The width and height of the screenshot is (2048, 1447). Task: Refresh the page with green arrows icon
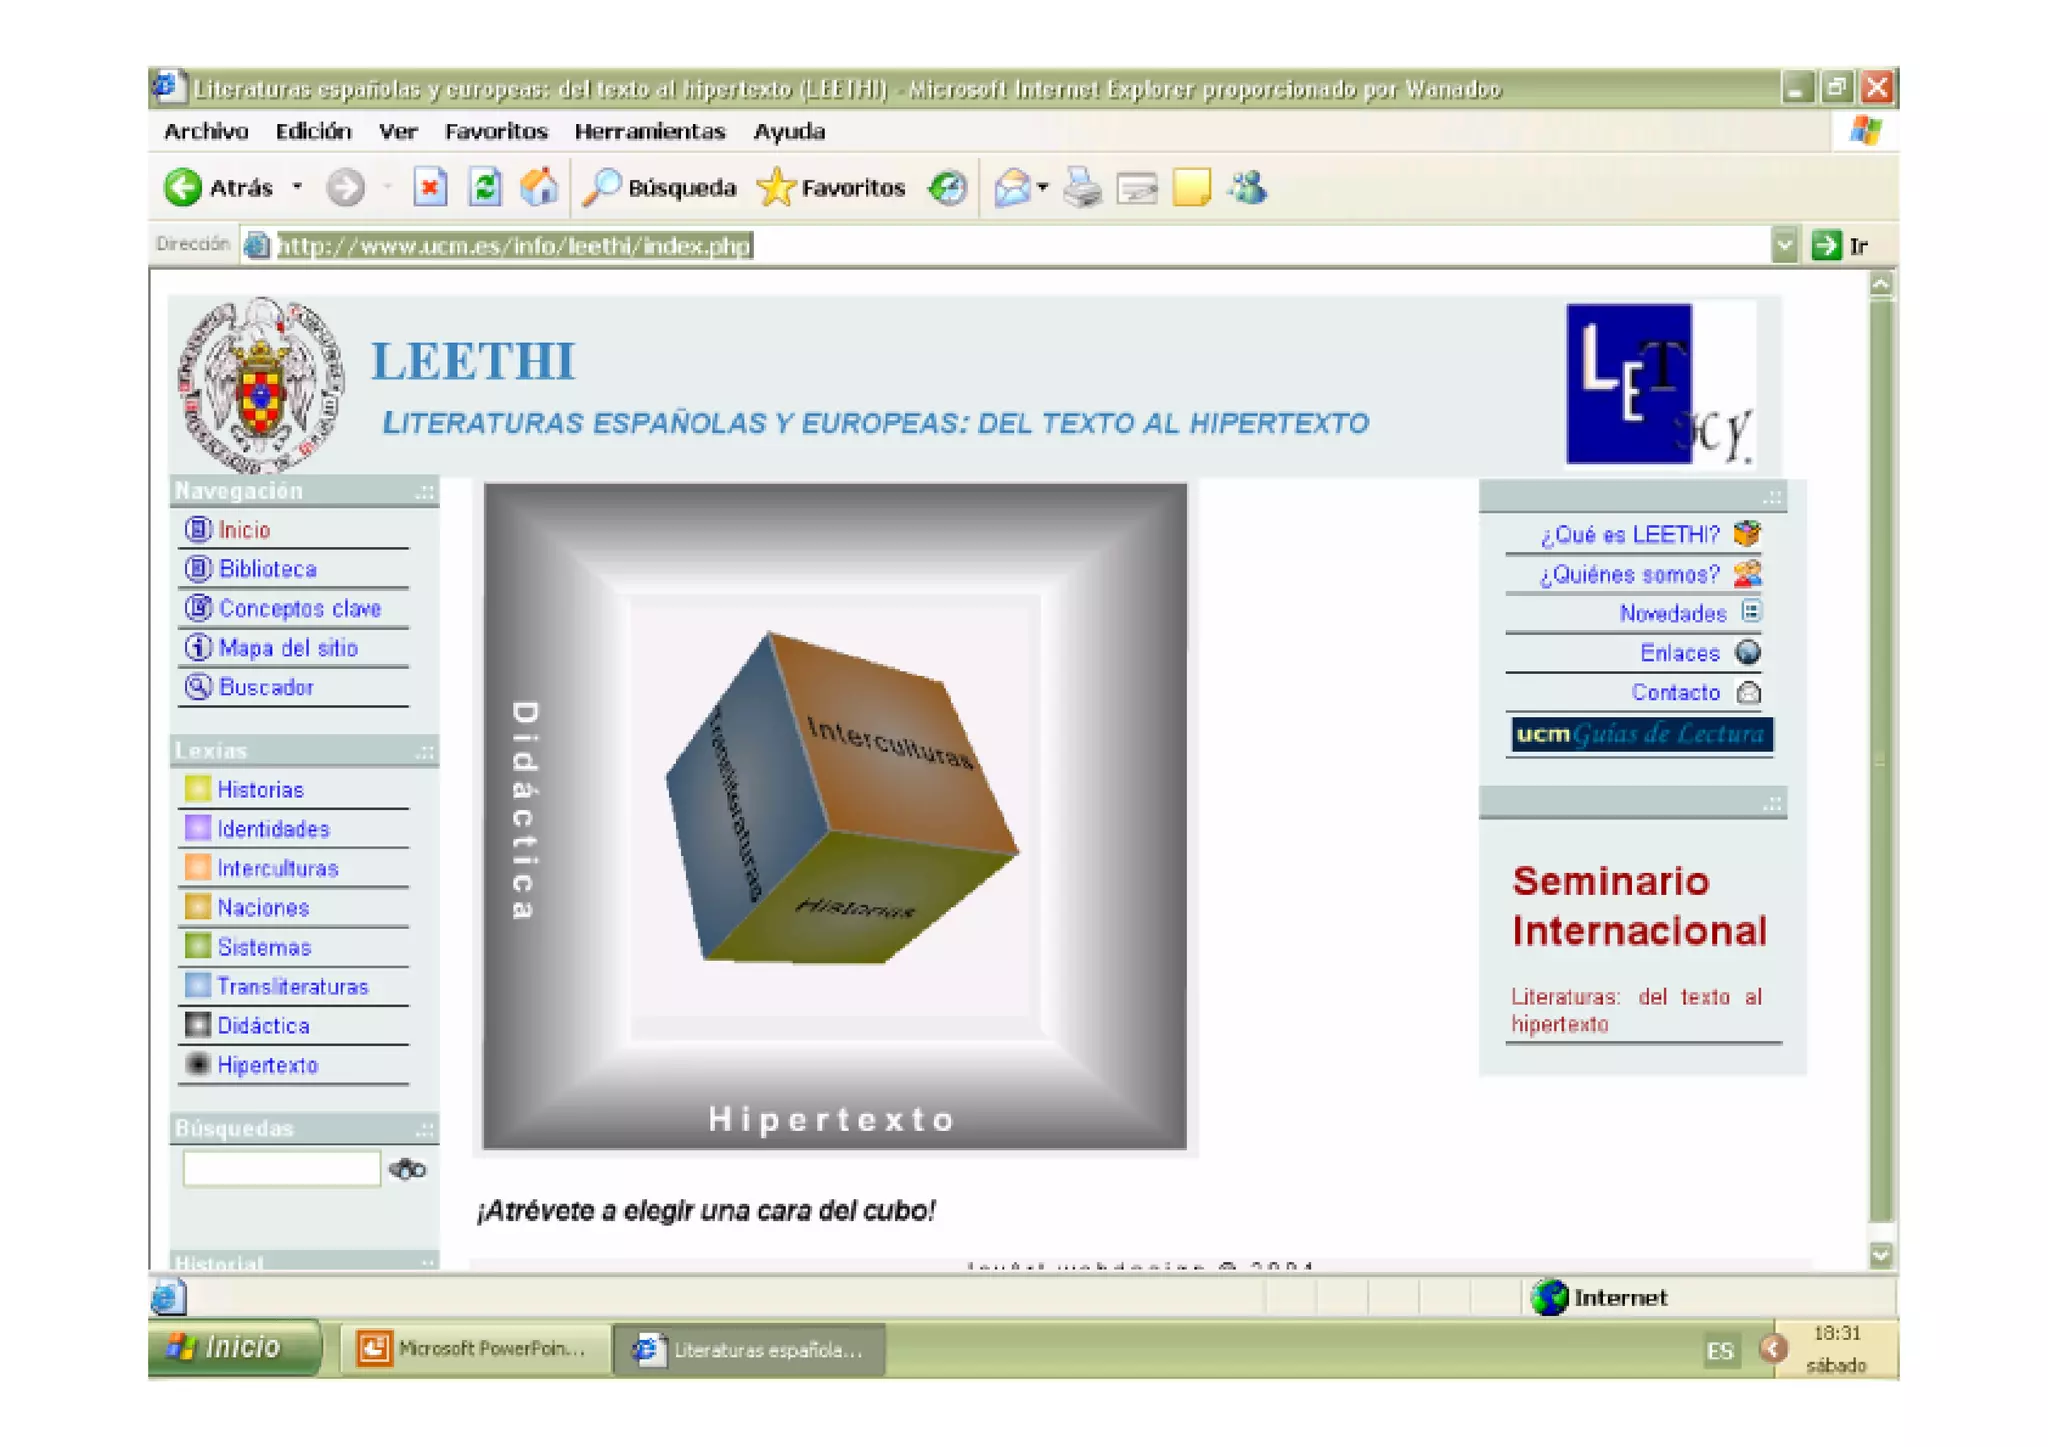click(x=485, y=187)
